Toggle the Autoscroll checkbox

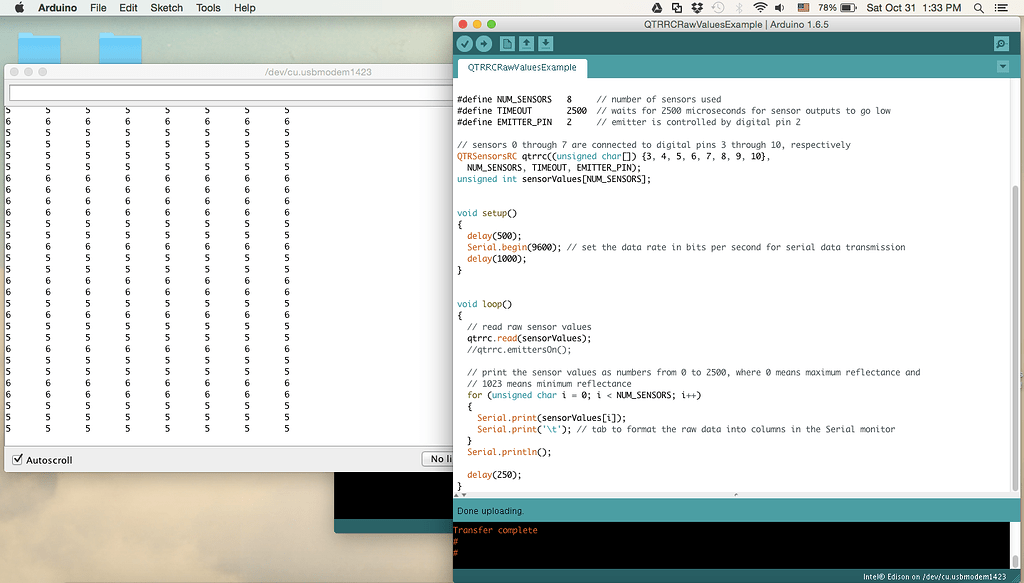pyautogui.click(x=17, y=460)
